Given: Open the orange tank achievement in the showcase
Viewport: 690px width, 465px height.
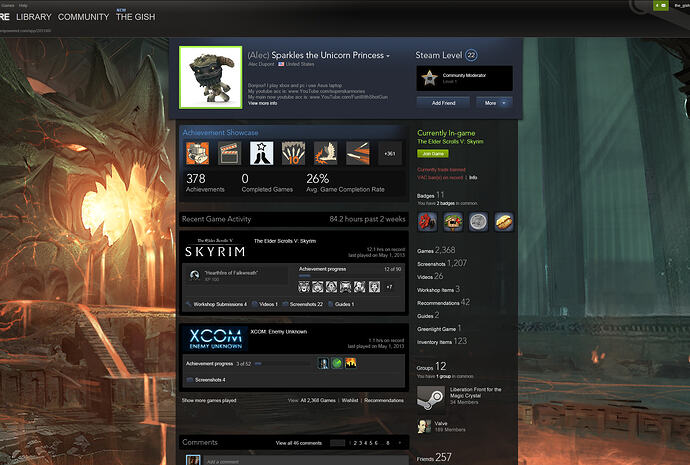Looking at the screenshot, I should [x=197, y=153].
